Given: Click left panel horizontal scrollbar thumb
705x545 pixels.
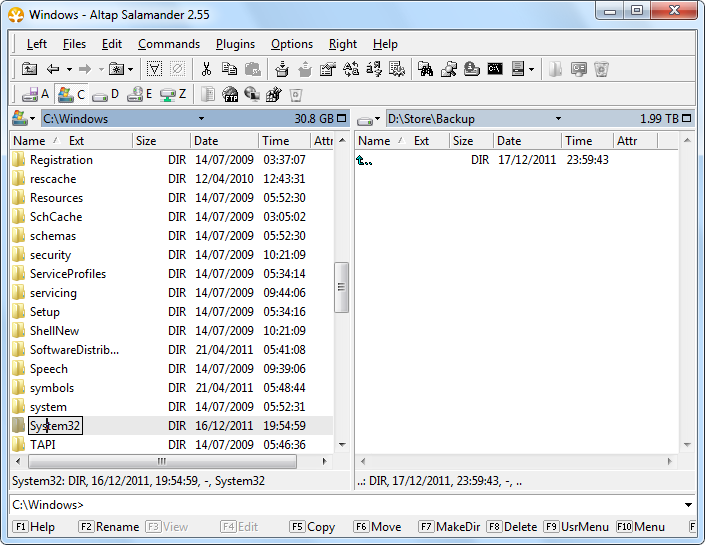Looking at the screenshot, I should point(162,461).
